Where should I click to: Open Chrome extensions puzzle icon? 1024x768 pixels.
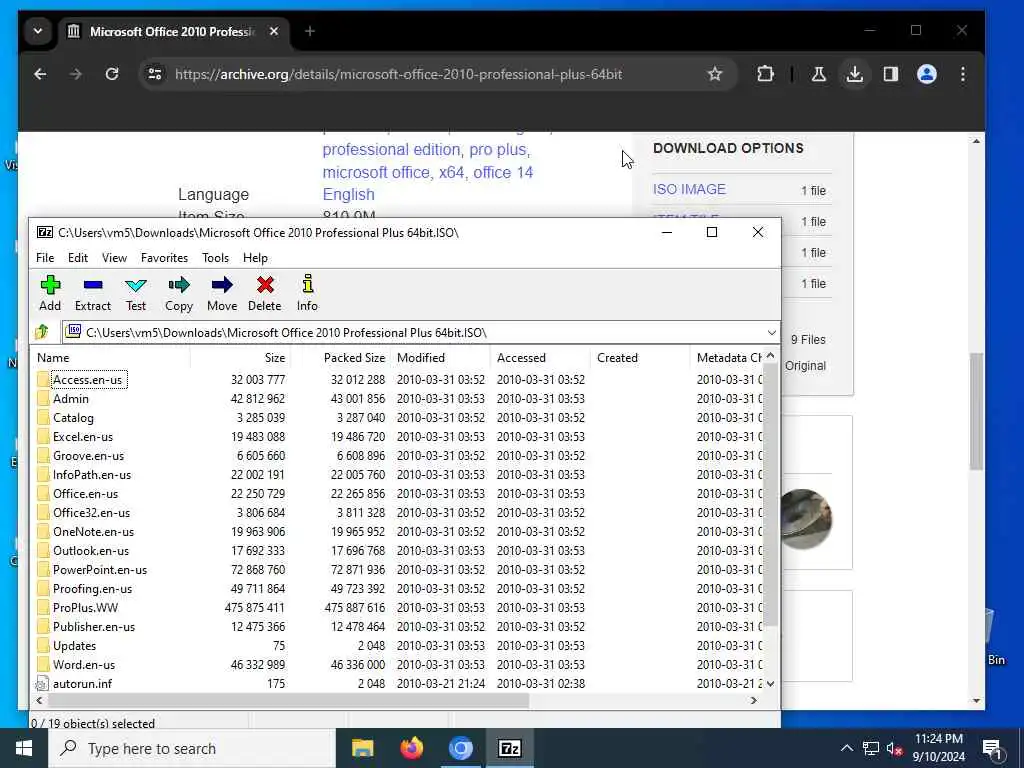click(x=765, y=74)
